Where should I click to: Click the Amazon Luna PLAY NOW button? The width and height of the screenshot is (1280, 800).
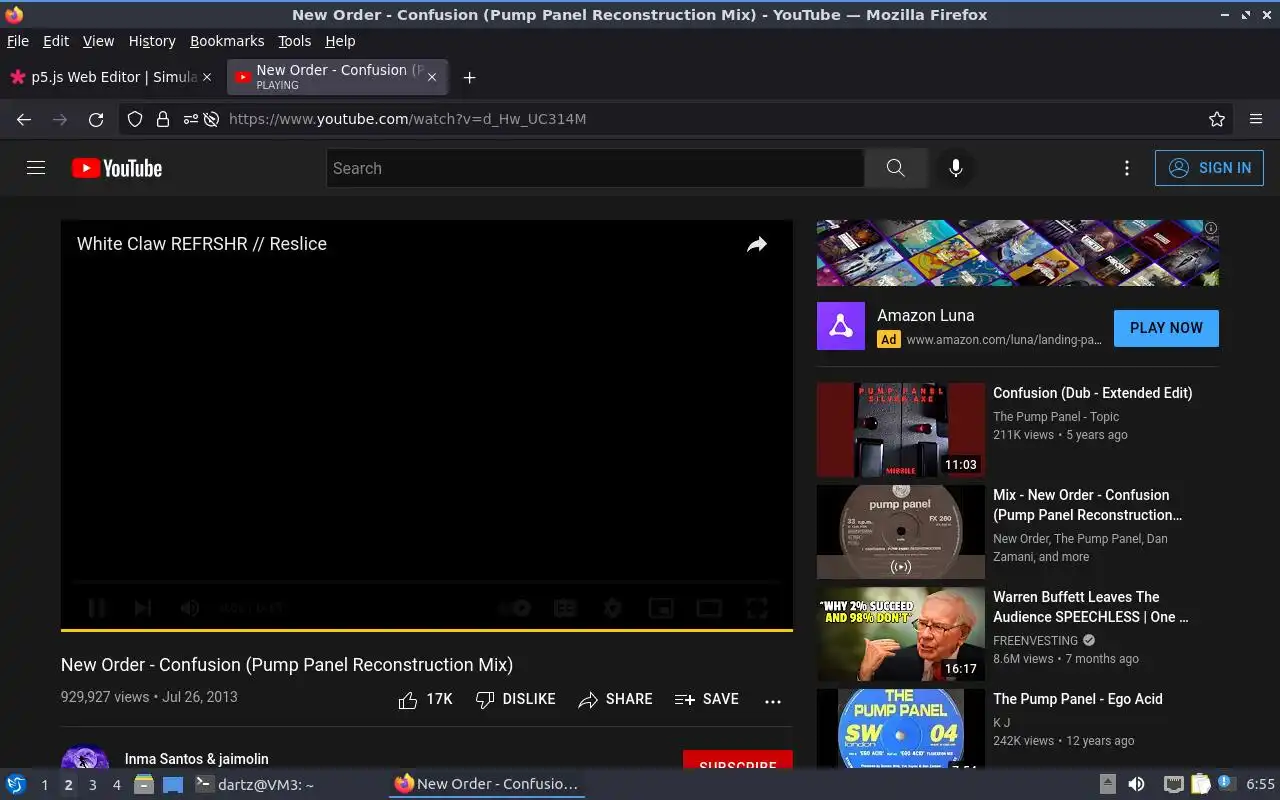pyautogui.click(x=1166, y=328)
